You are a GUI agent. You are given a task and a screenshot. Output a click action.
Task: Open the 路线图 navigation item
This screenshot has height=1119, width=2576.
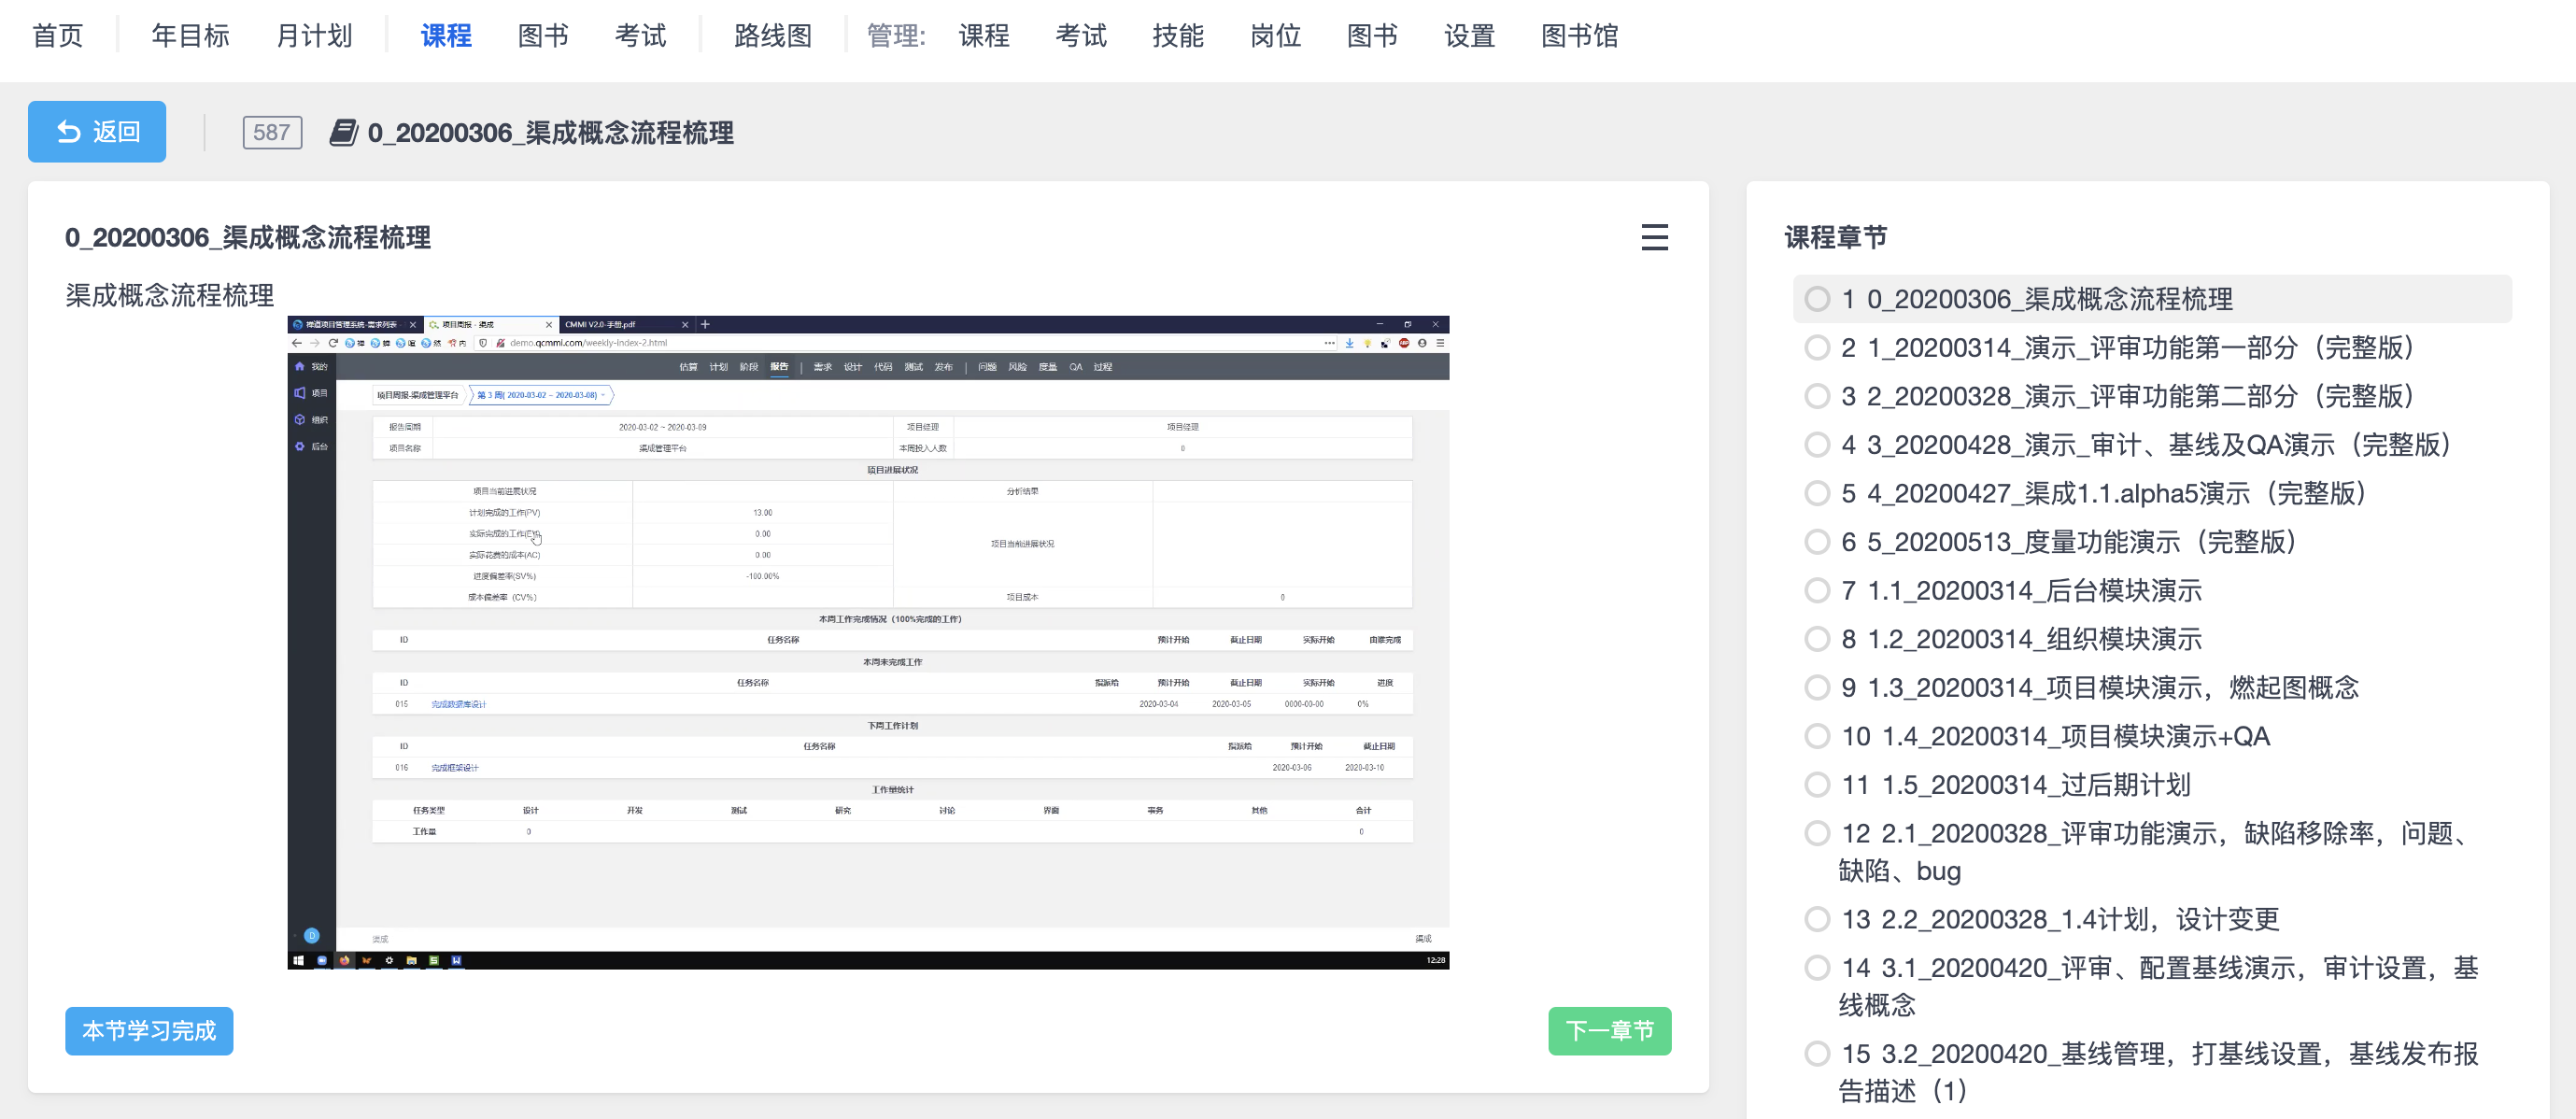(x=773, y=36)
